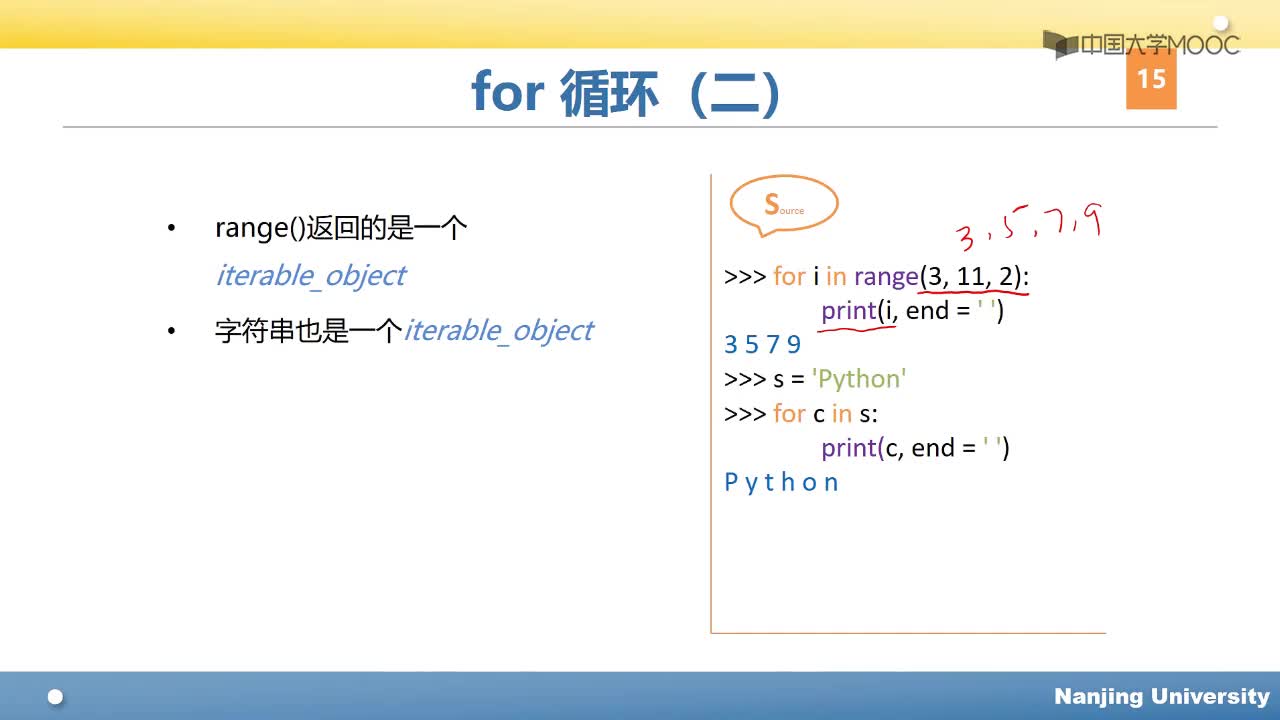Click the code line "s = 'Python'"
1280x720 pixels.
tap(815, 379)
